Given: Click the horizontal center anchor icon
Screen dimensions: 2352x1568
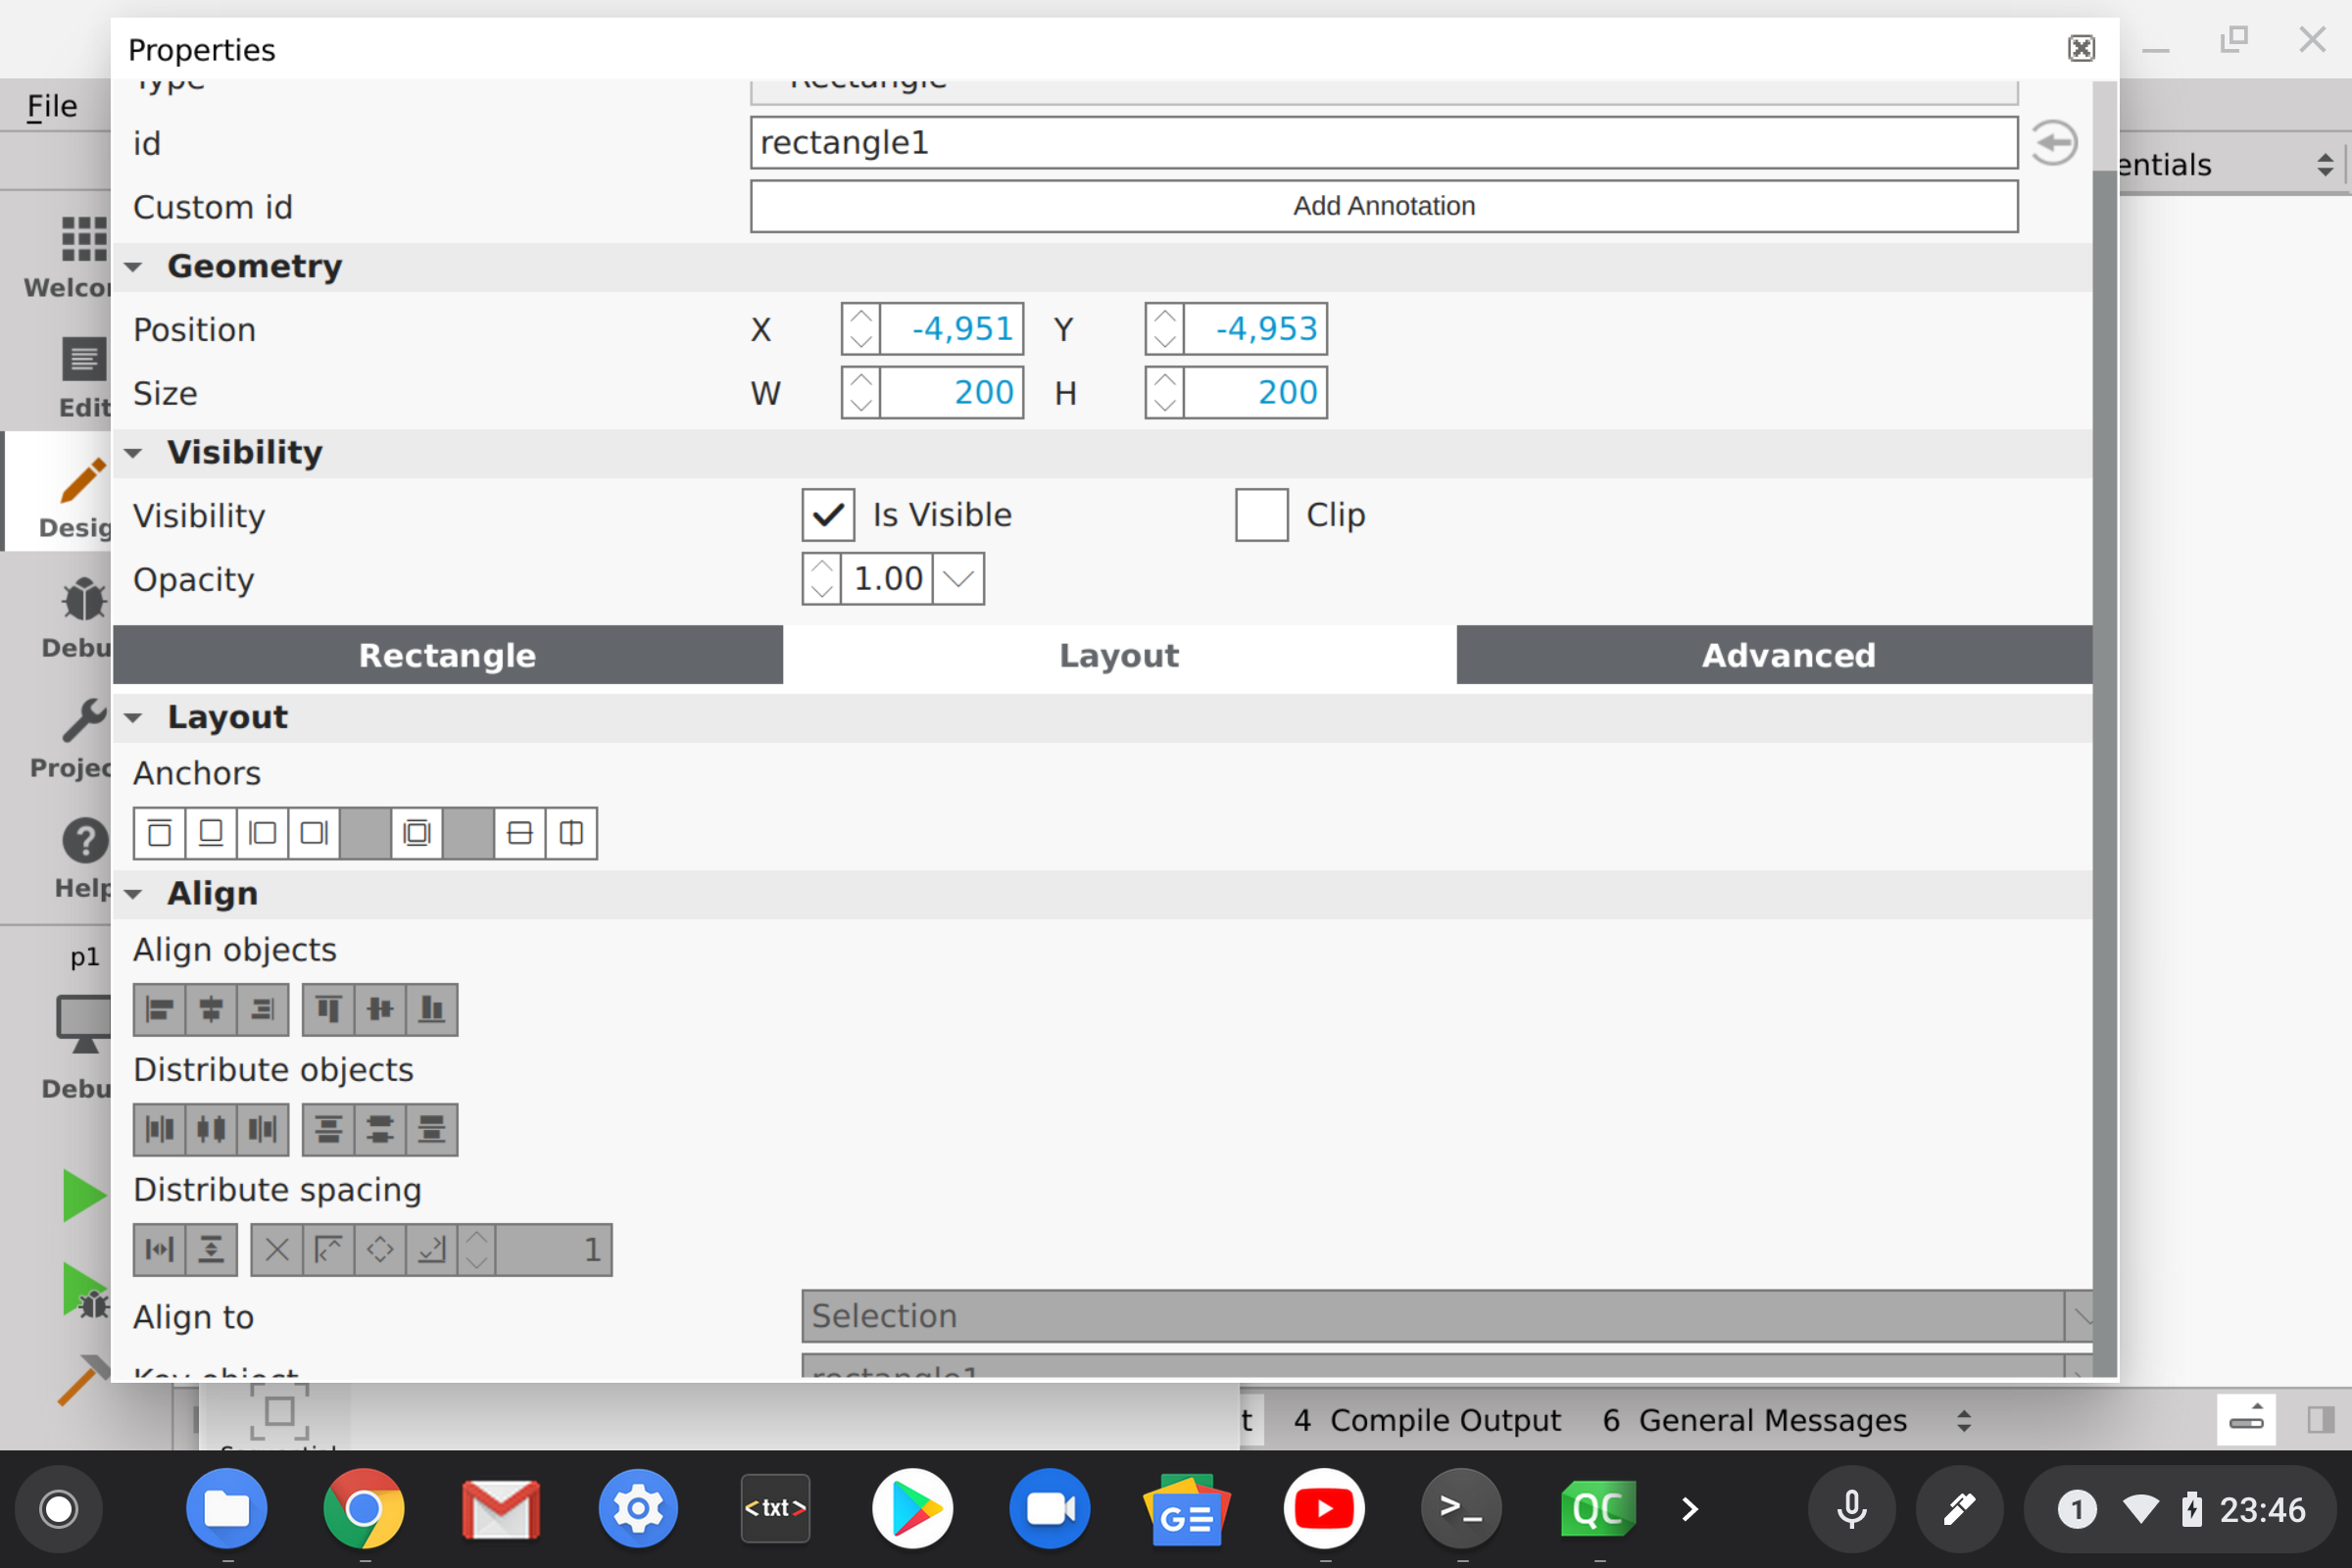Looking at the screenshot, I should coord(571,833).
